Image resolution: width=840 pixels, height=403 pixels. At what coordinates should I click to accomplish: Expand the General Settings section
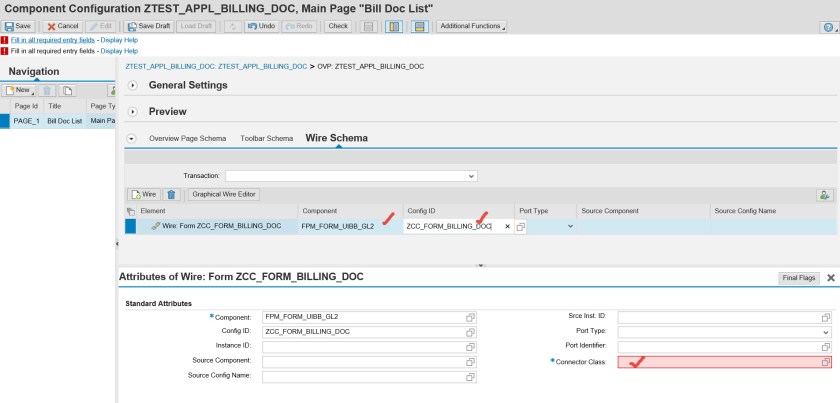point(133,85)
